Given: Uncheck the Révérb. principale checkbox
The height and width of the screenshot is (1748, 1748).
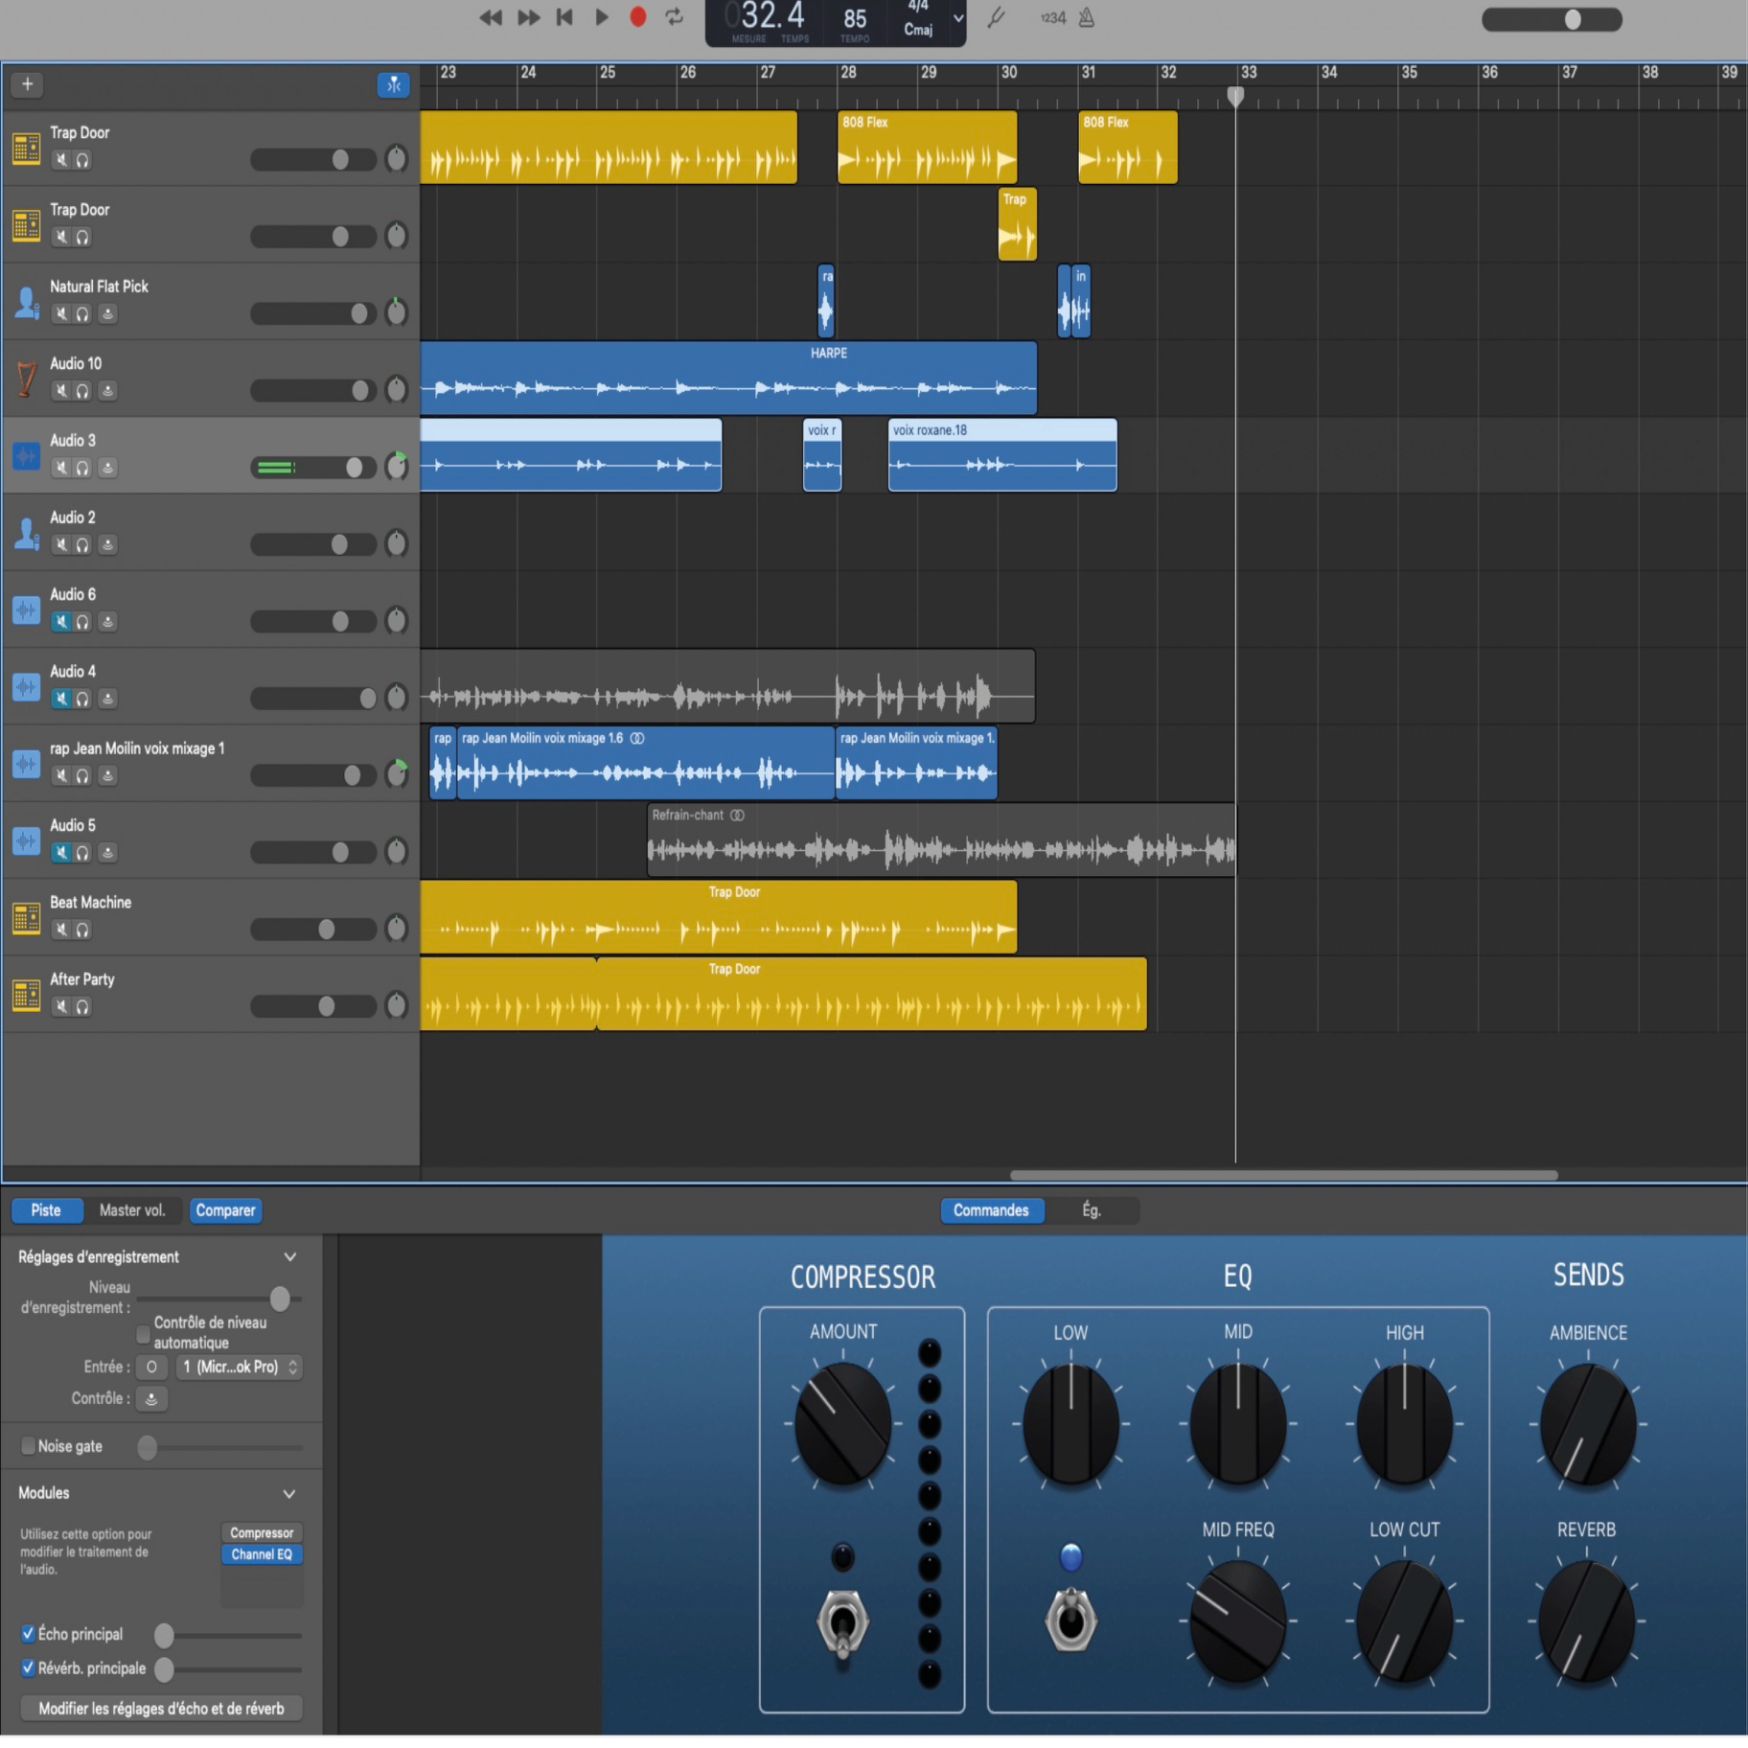Looking at the screenshot, I should click(29, 1668).
